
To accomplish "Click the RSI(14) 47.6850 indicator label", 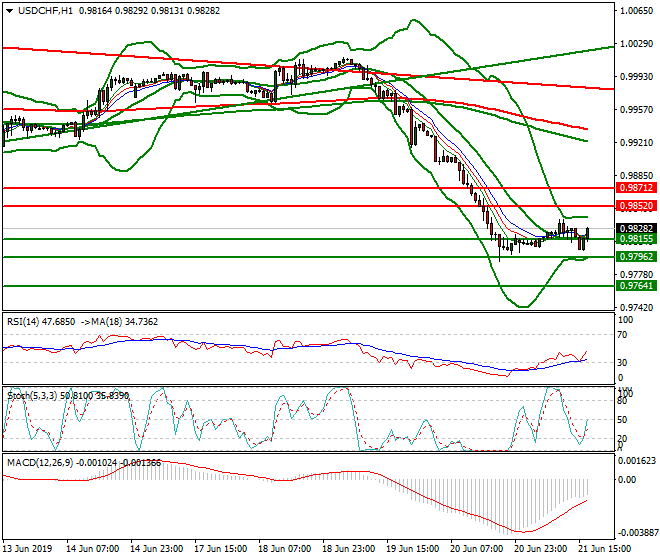I will (x=41, y=322).
